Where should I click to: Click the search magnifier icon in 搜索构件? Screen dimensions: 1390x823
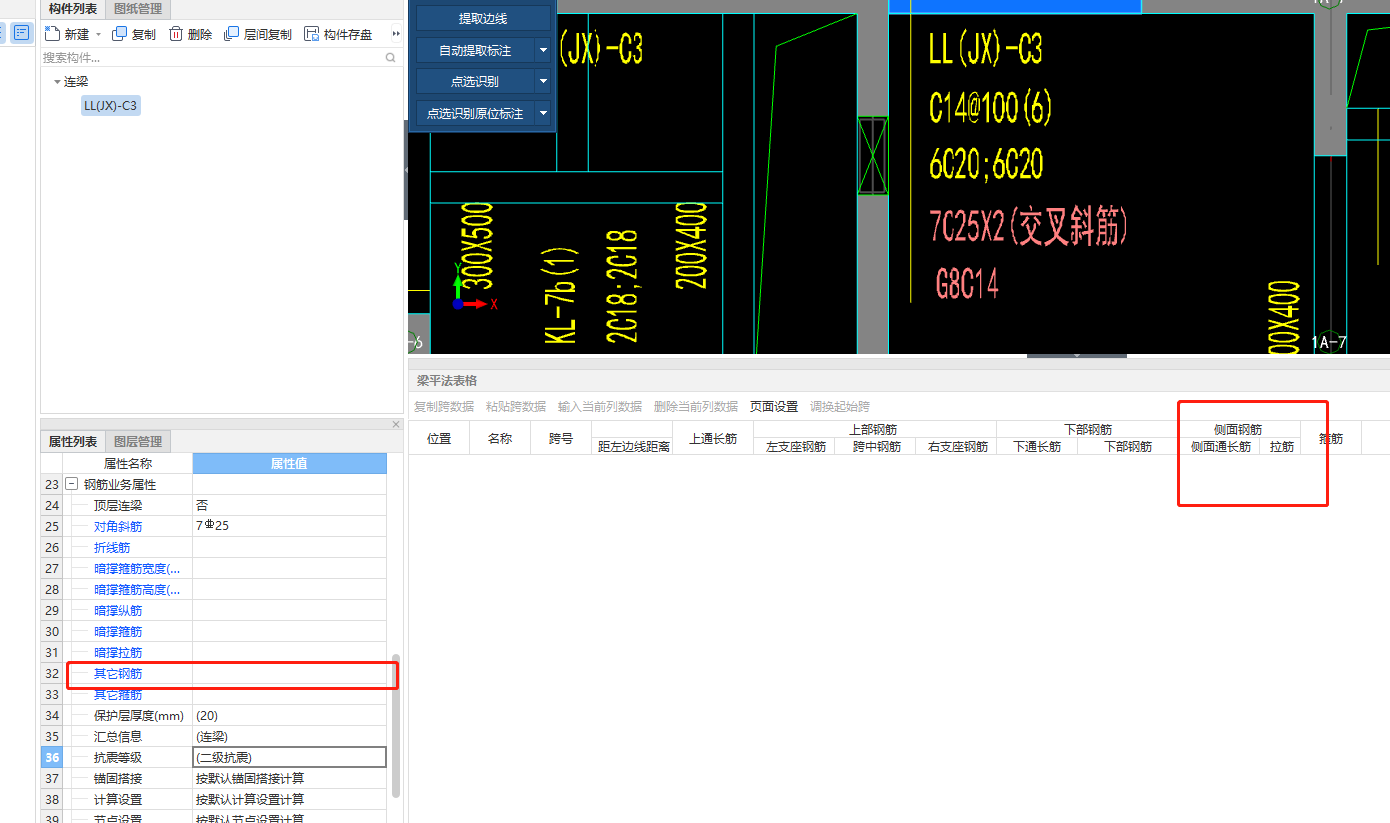[x=391, y=58]
